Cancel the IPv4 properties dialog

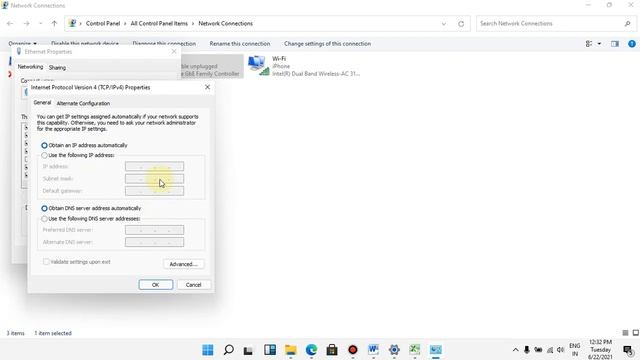click(193, 285)
